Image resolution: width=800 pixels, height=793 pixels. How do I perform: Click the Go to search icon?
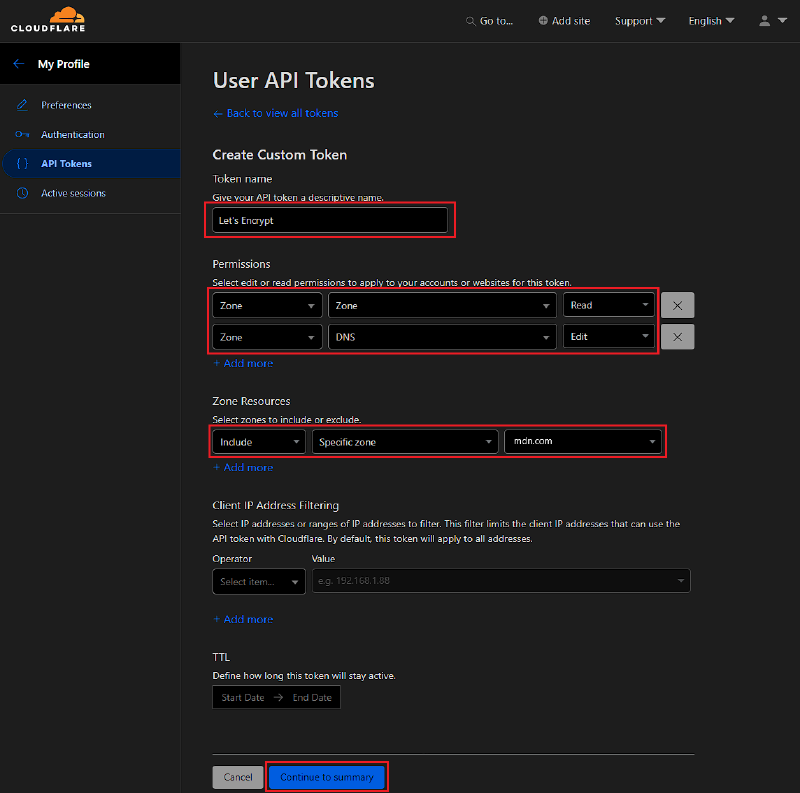tap(471, 21)
